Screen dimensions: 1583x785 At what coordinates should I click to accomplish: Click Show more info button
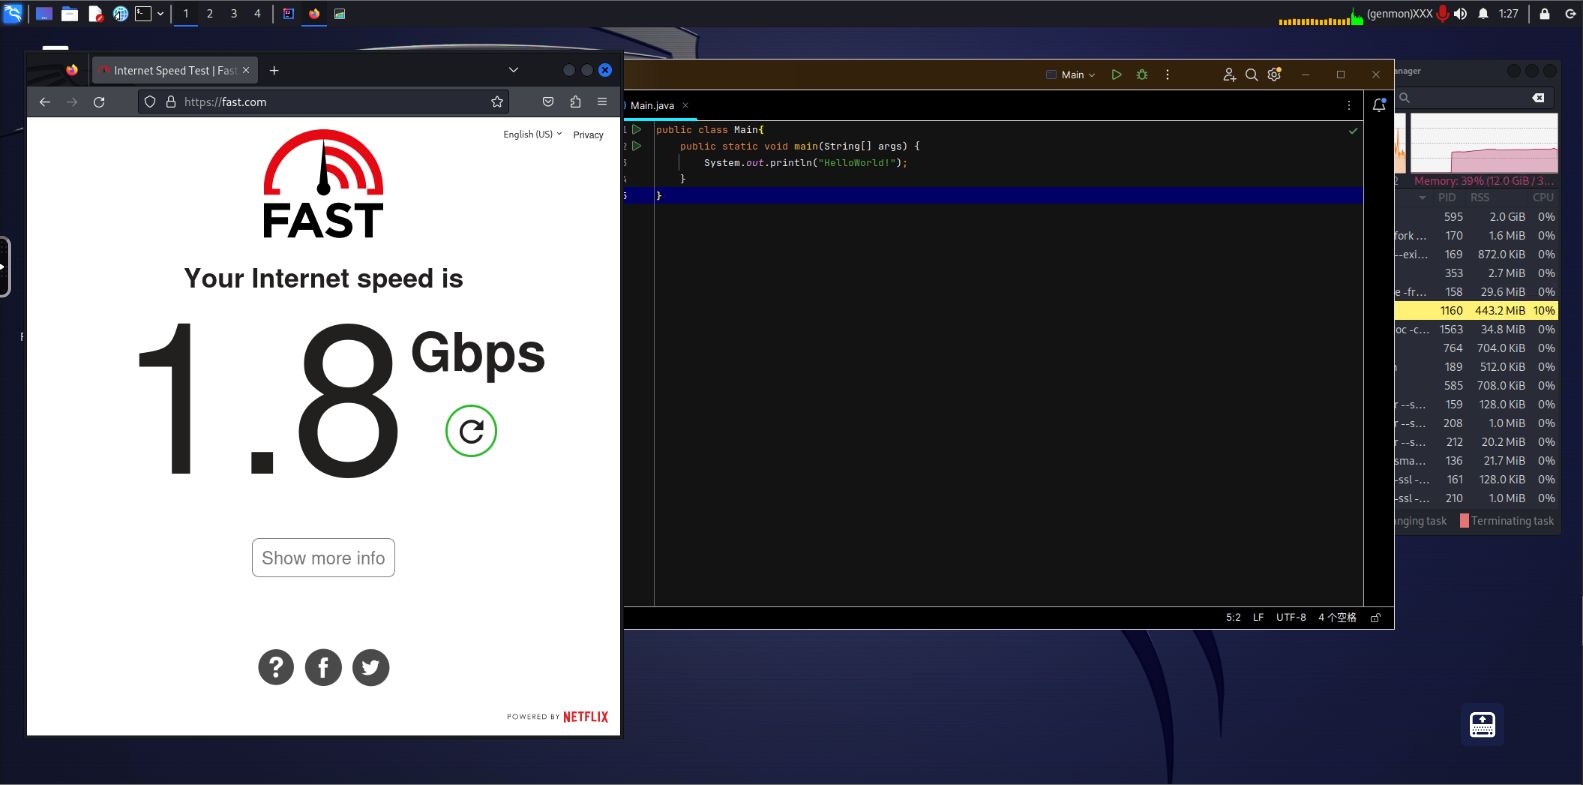coord(323,558)
